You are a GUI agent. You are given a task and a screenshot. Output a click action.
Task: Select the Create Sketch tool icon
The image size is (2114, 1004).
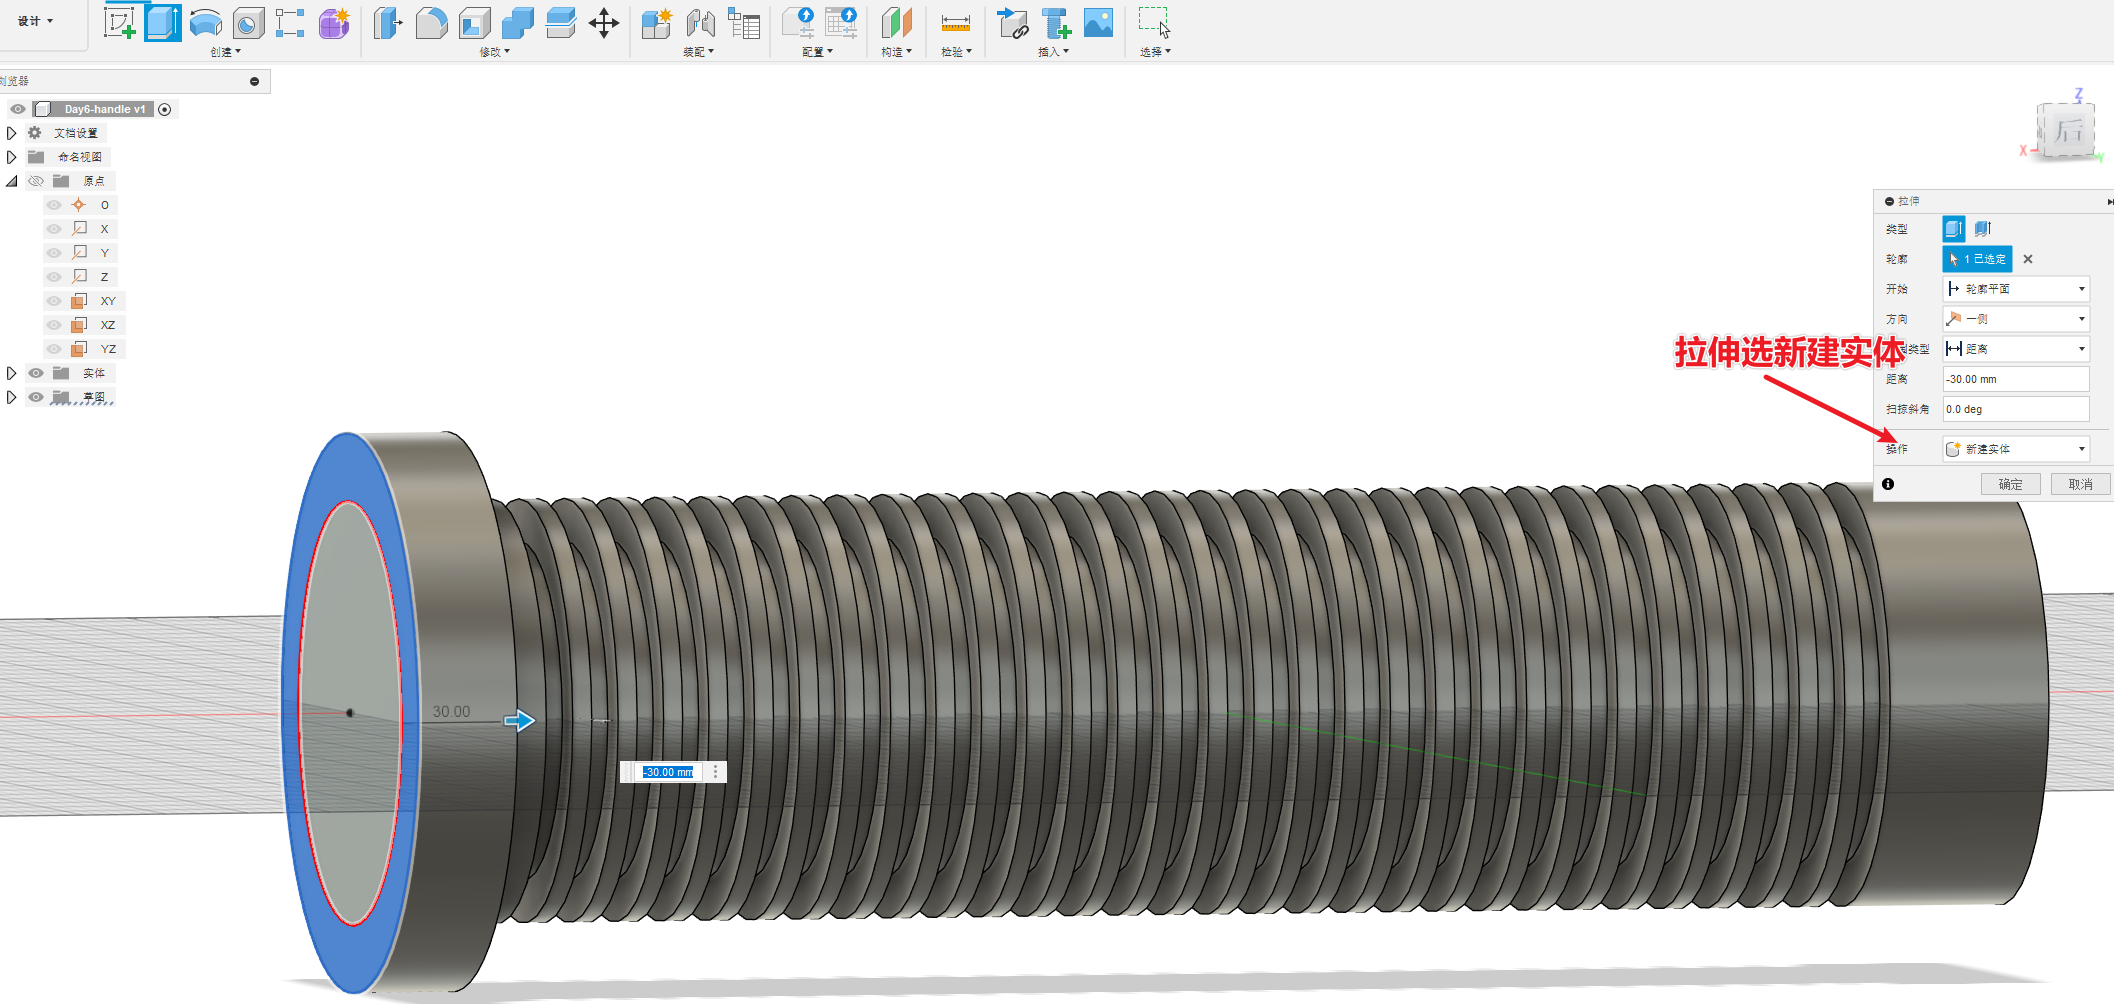119,23
